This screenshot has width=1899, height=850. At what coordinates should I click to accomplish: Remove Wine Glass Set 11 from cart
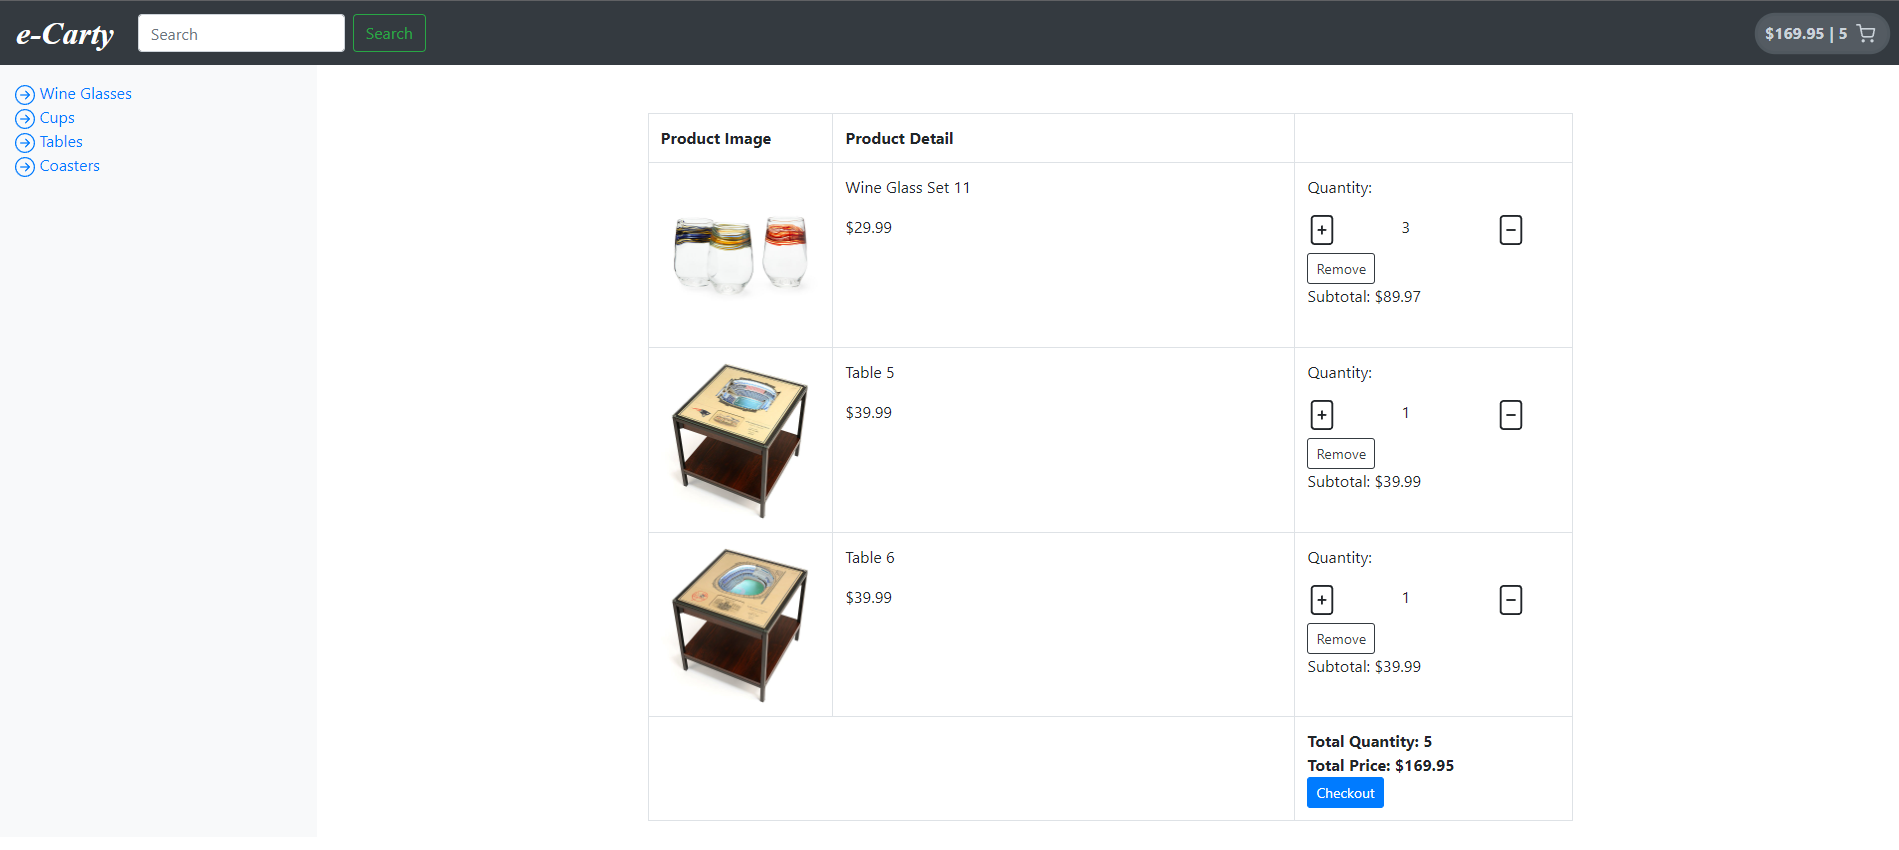[x=1340, y=269]
